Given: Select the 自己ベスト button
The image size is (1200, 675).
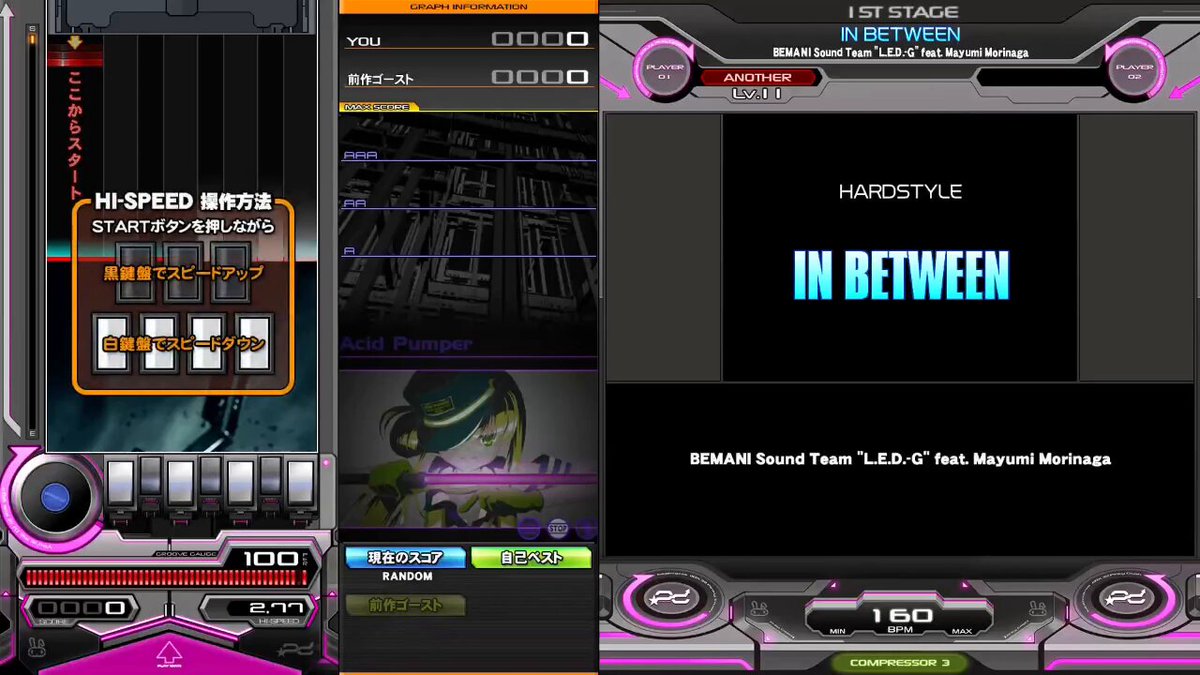Looking at the screenshot, I should [x=531, y=558].
